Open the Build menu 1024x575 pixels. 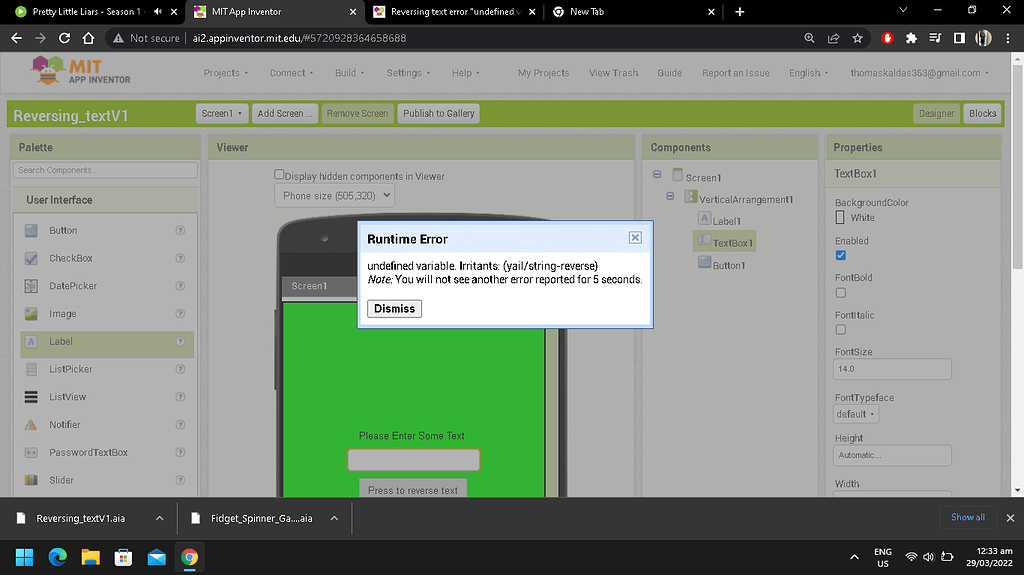349,73
